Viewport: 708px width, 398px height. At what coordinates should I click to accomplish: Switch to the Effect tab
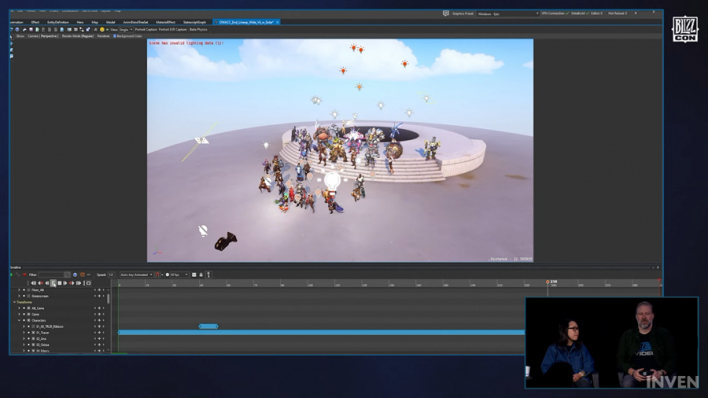tap(35, 22)
